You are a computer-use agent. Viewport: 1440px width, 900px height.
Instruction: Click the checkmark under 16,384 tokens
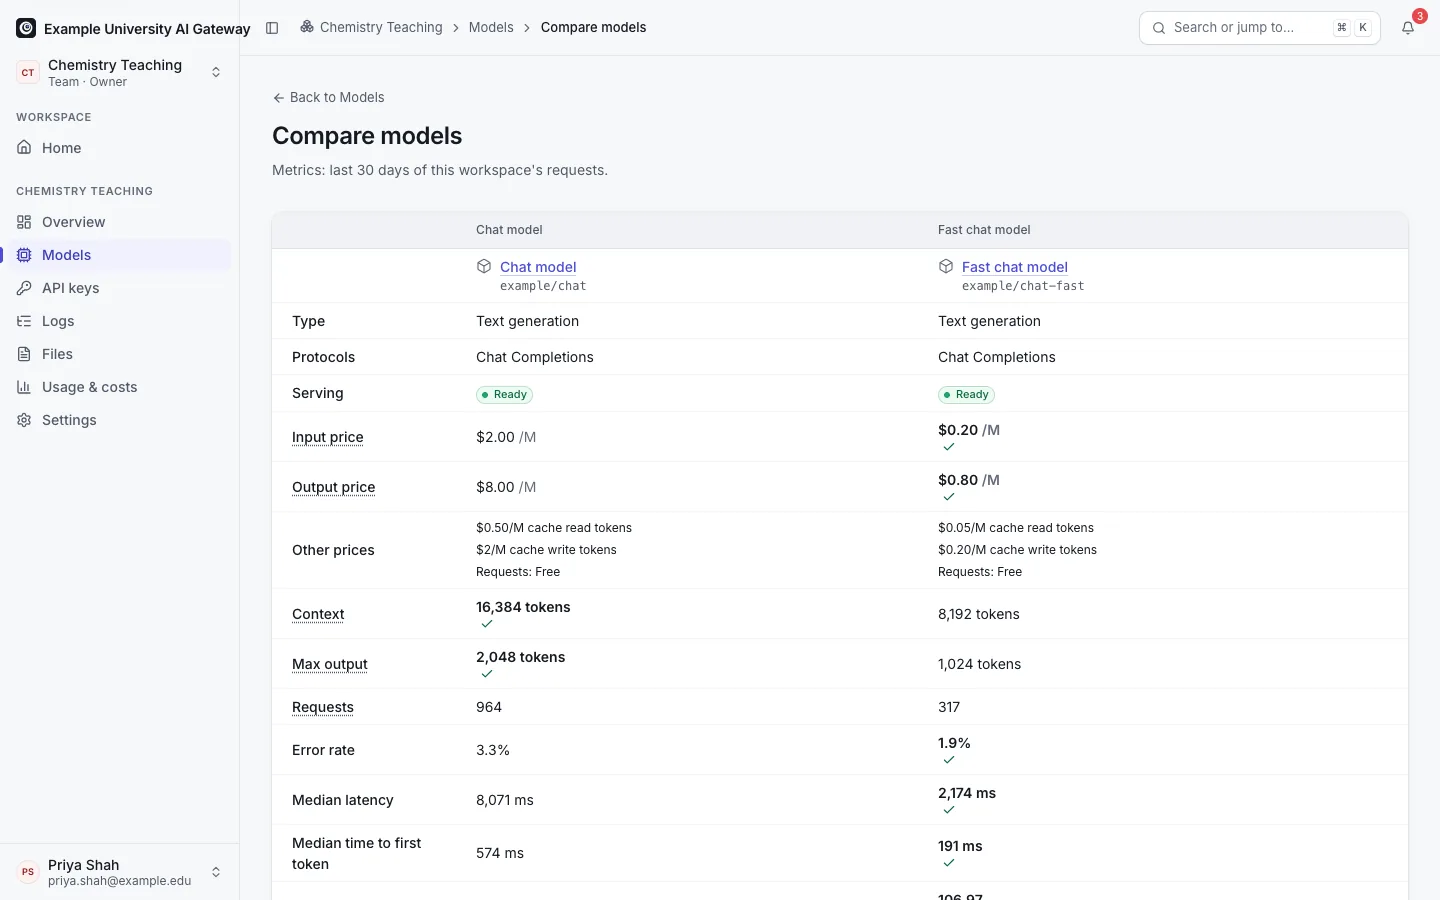487,624
